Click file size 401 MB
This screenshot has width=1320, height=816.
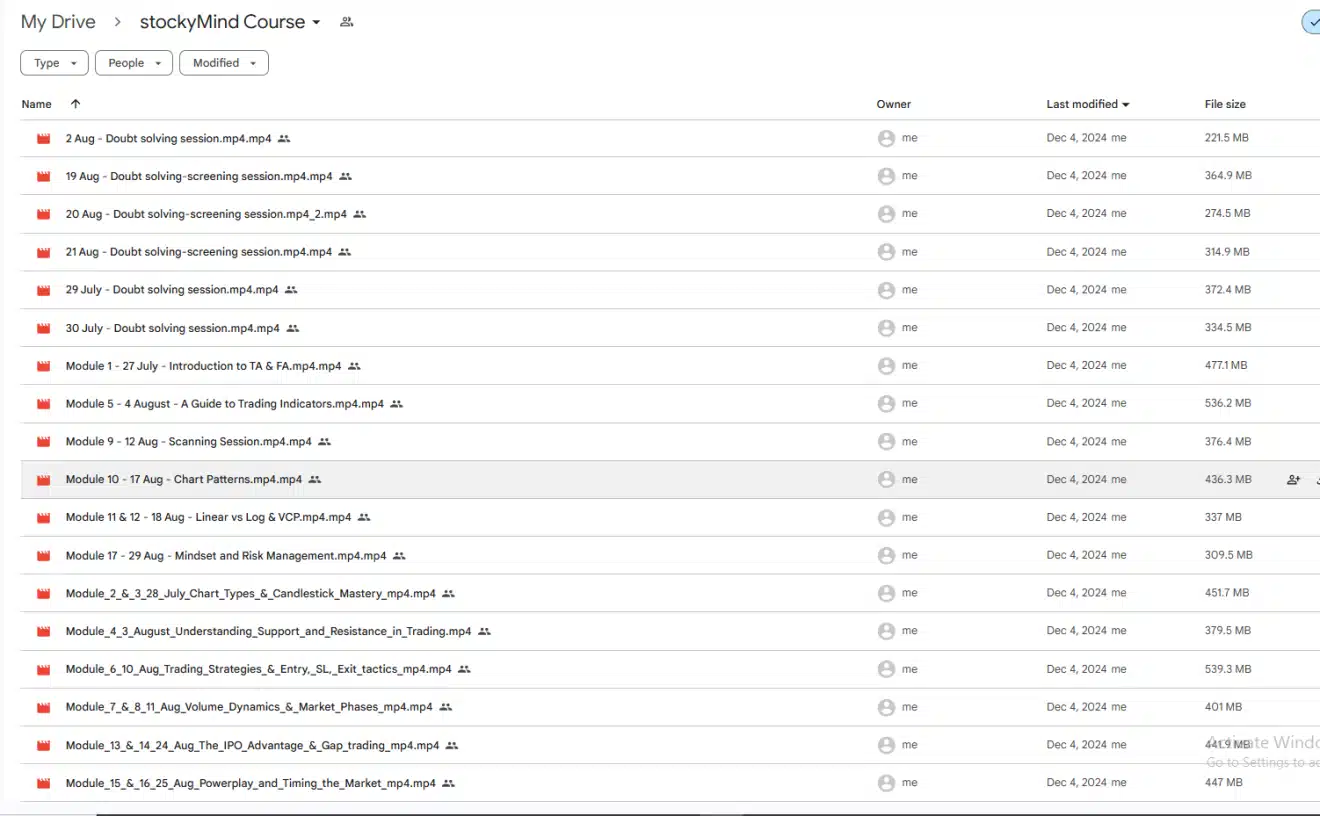1223,707
